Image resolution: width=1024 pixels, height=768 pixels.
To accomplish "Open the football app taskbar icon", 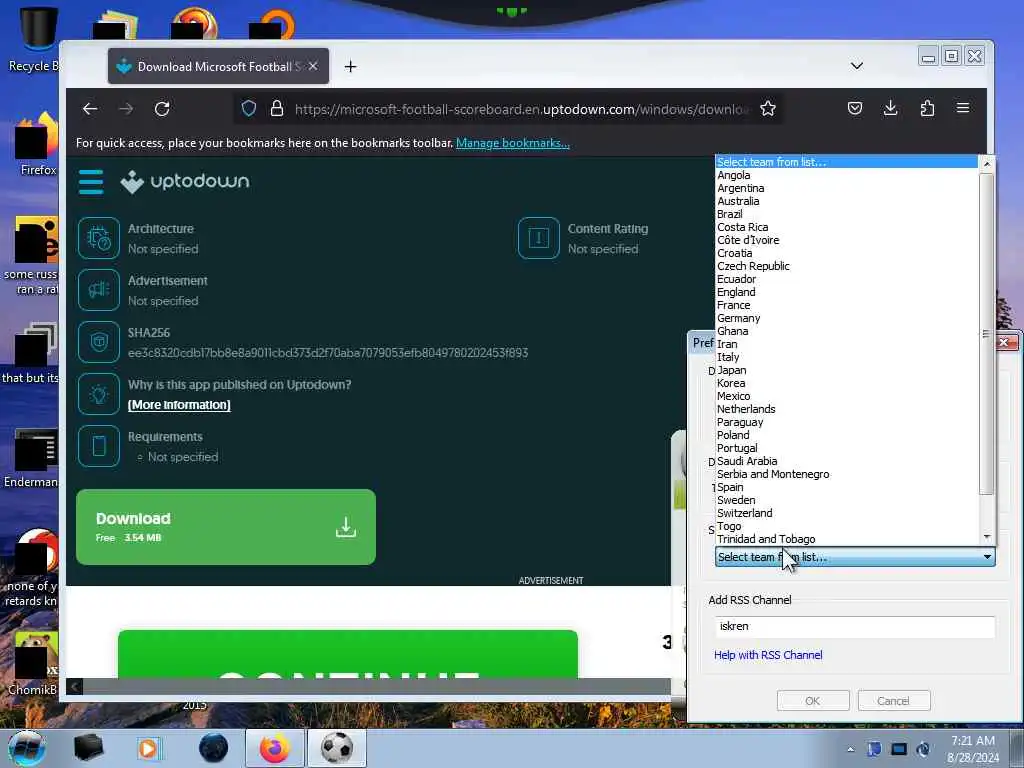I will pyautogui.click(x=337, y=748).
